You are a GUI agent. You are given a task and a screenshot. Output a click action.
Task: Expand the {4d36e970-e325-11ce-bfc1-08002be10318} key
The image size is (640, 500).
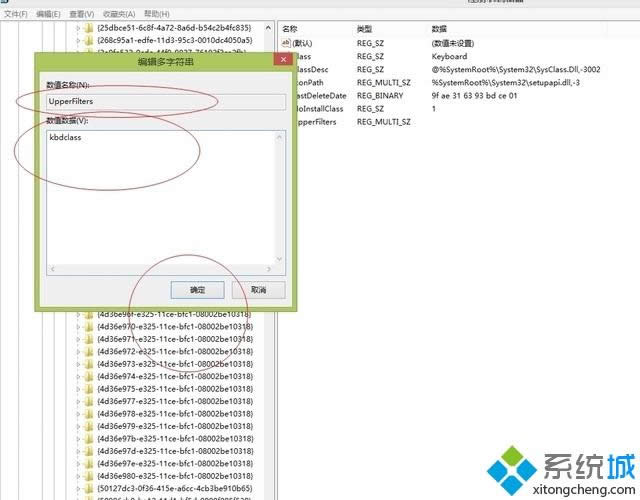(x=78, y=327)
